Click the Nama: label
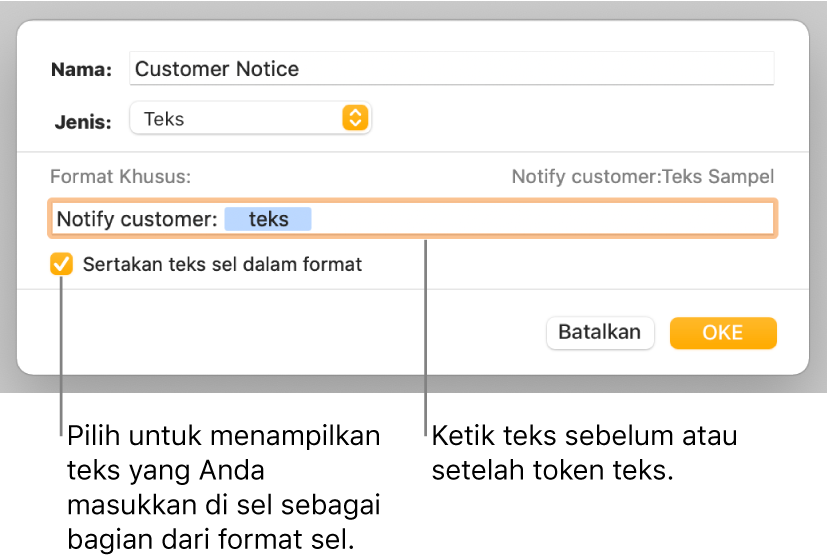 (x=81, y=70)
